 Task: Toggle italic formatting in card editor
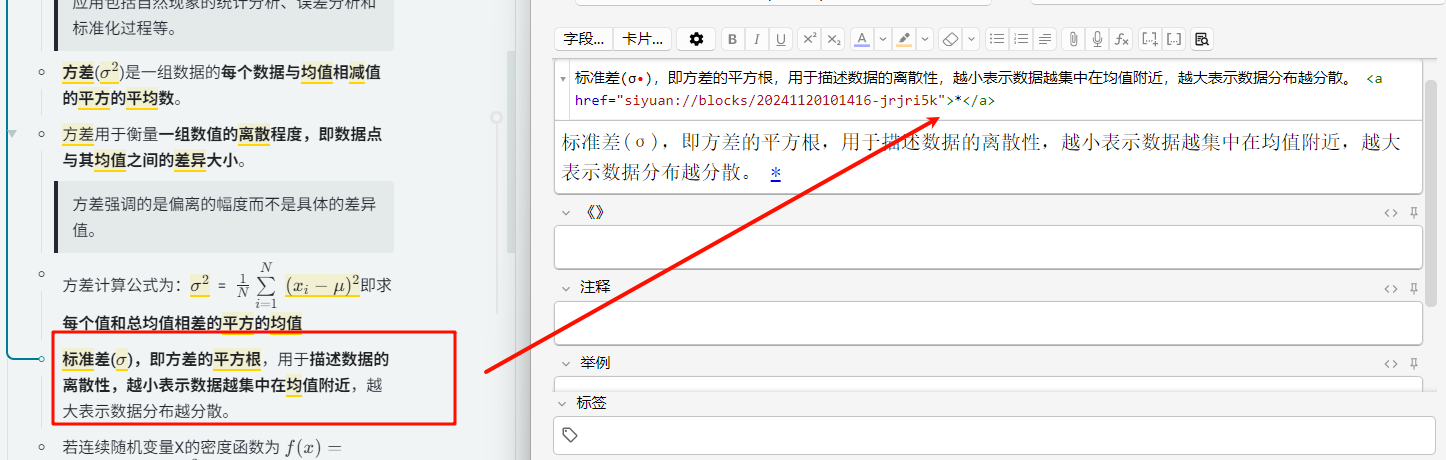756,39
